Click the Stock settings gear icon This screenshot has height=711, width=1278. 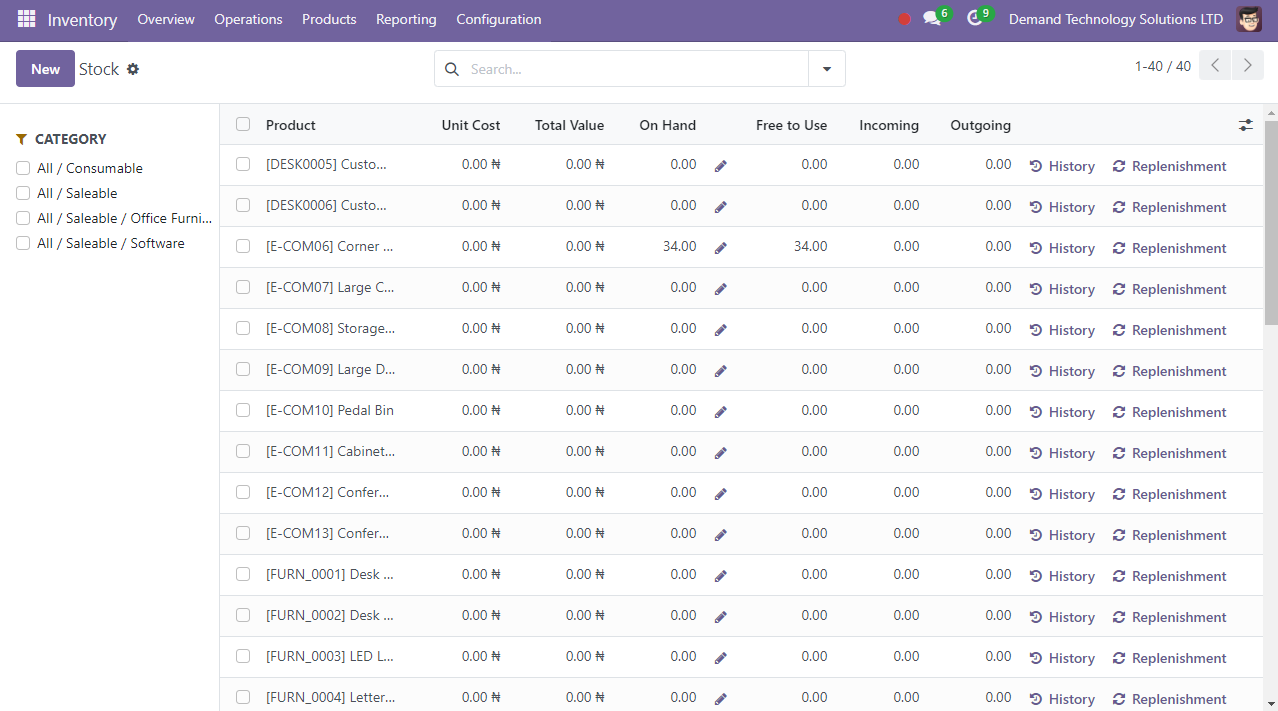(x=133, y=69)
